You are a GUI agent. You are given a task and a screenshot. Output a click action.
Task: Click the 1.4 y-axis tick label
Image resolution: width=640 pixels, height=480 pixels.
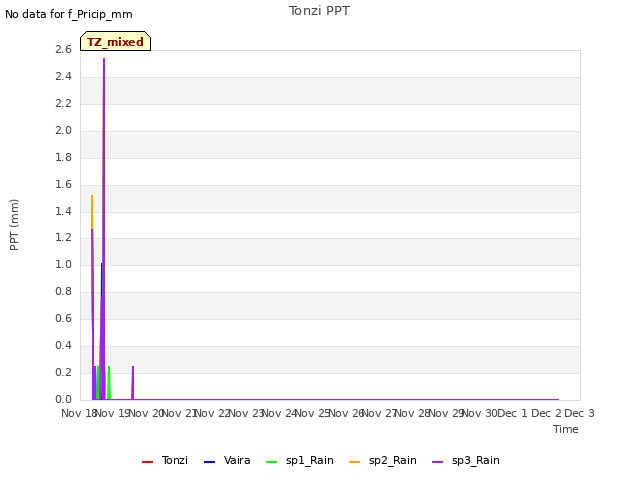[x=63, y=211]
